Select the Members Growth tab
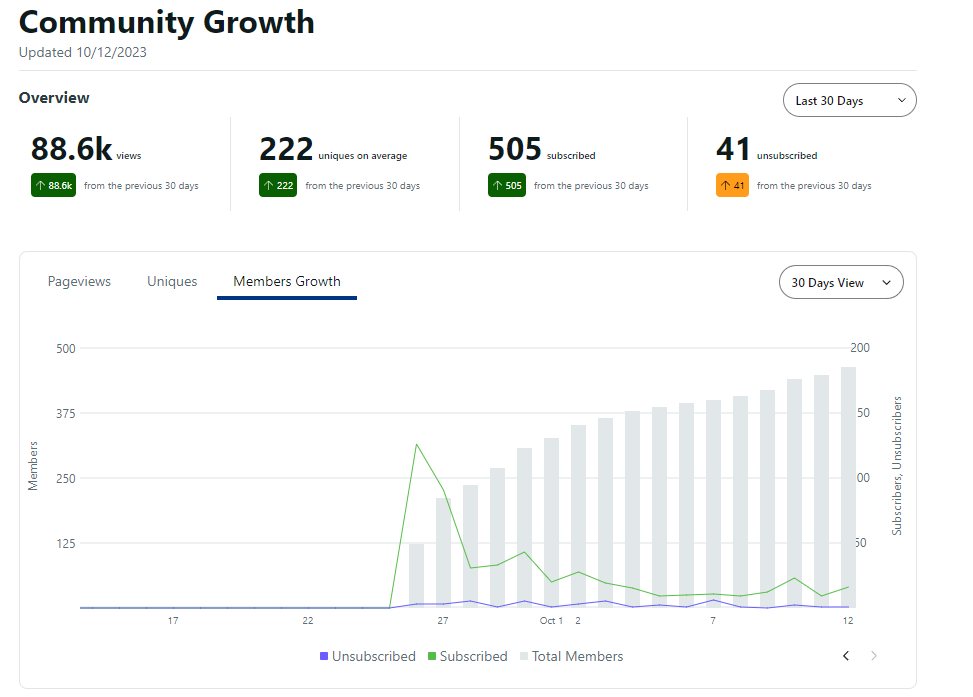973x697 pixels. click(x=287, y=281)
